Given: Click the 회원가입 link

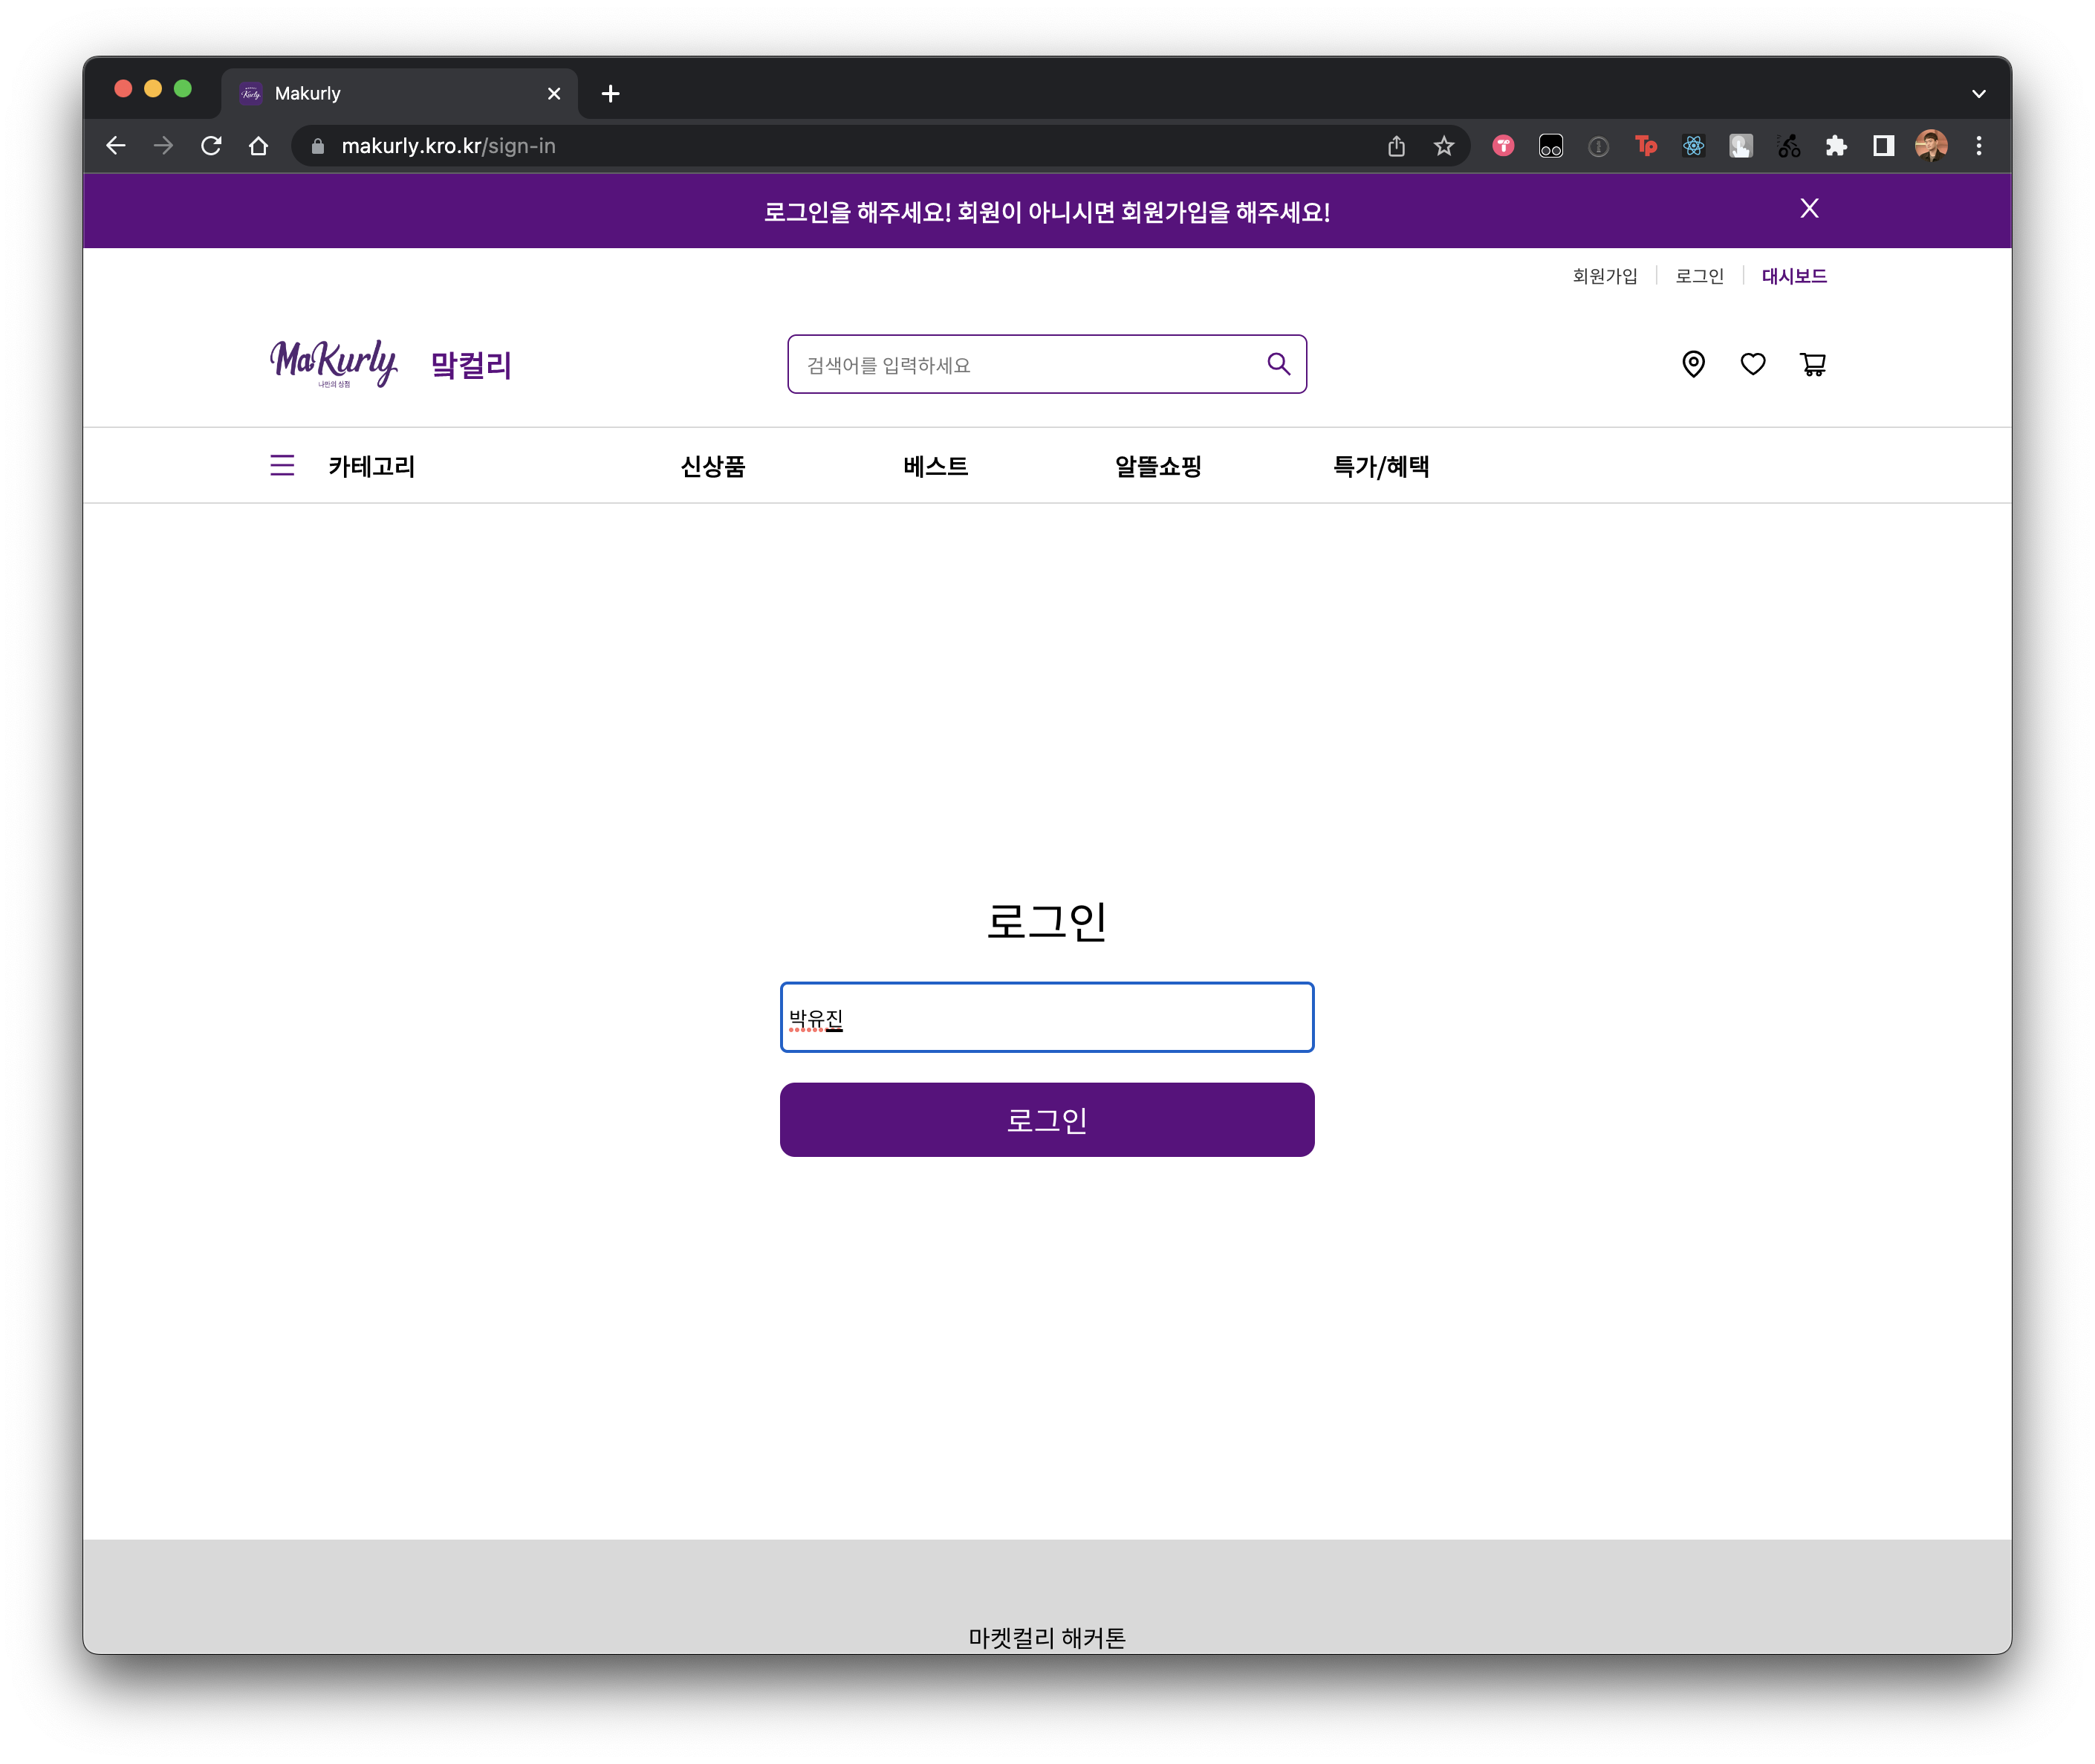Looking at the screenshot, I should tap(1604, 276).
